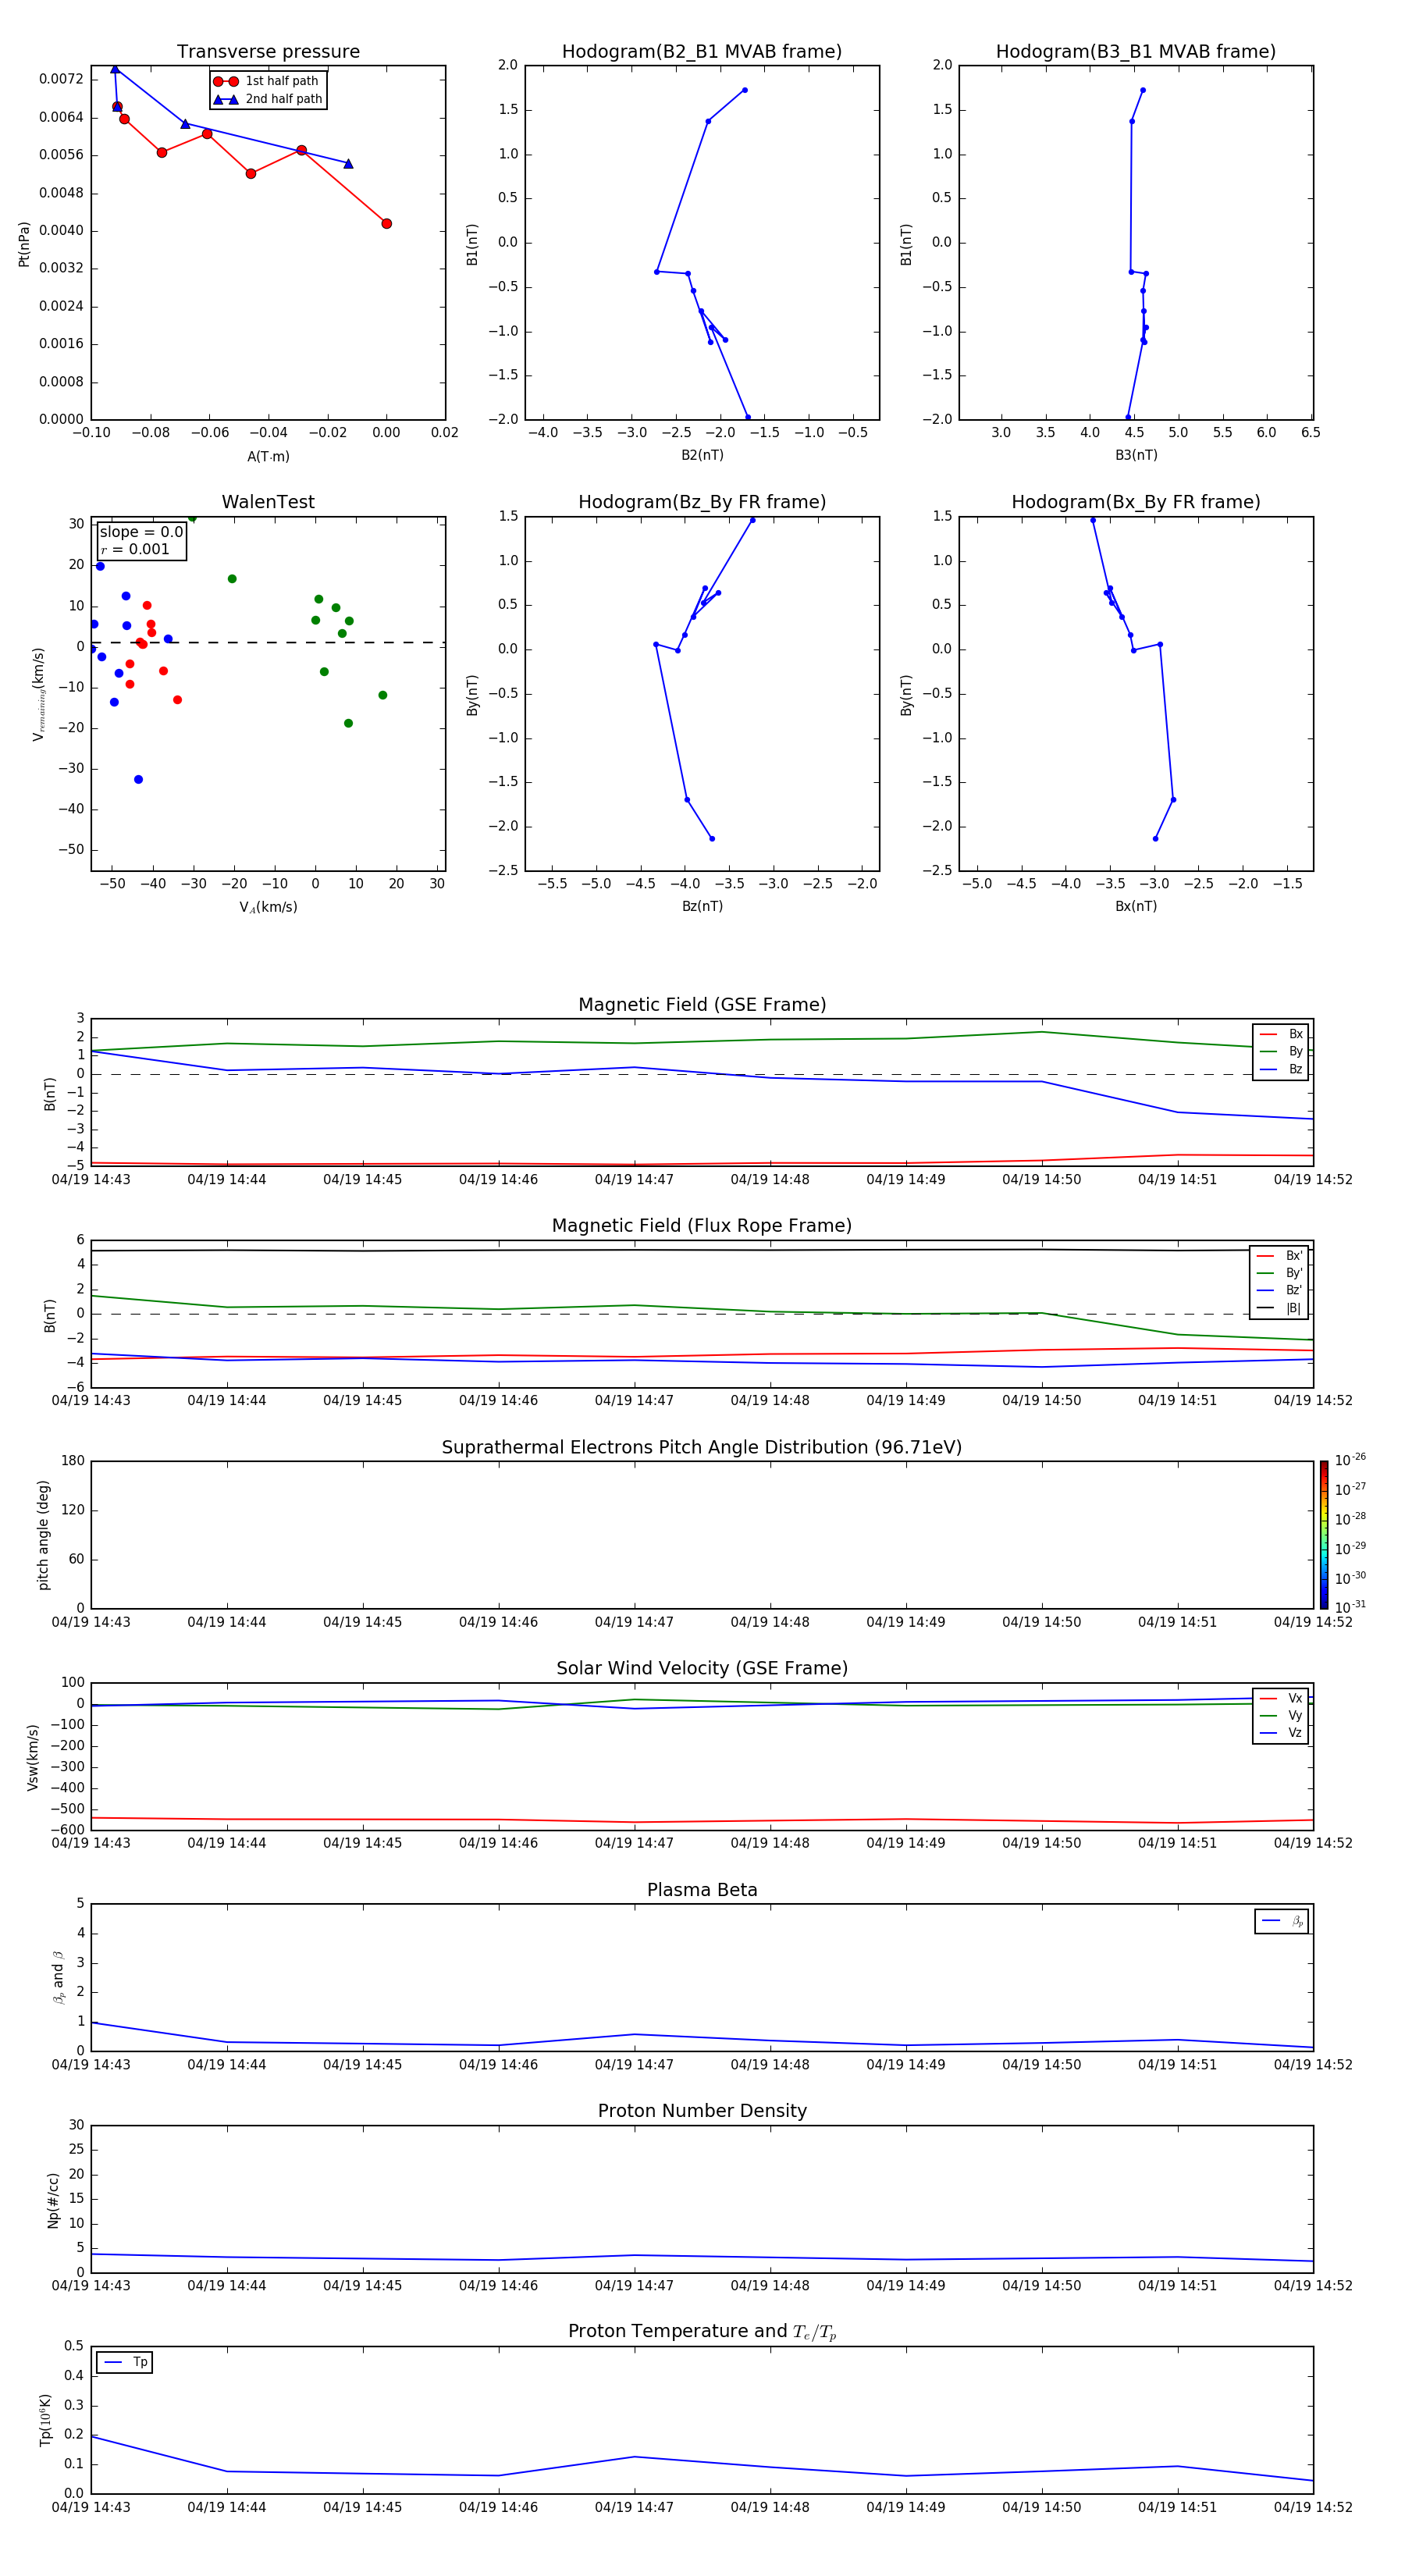Click the "Np(#/cc)" y-axis label
Screen dimensions: 1405x2576
coord(53,2199)
